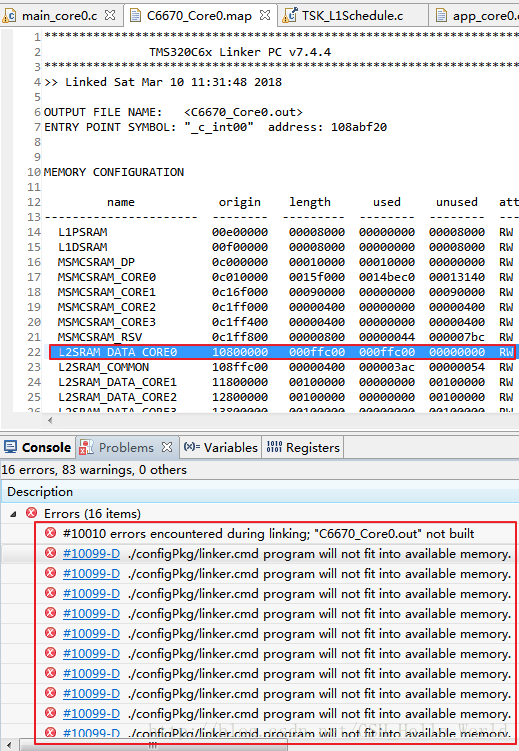The image size is (519, 751).
Task: Open the first #10099-D error link
Action: click(91, 554)
